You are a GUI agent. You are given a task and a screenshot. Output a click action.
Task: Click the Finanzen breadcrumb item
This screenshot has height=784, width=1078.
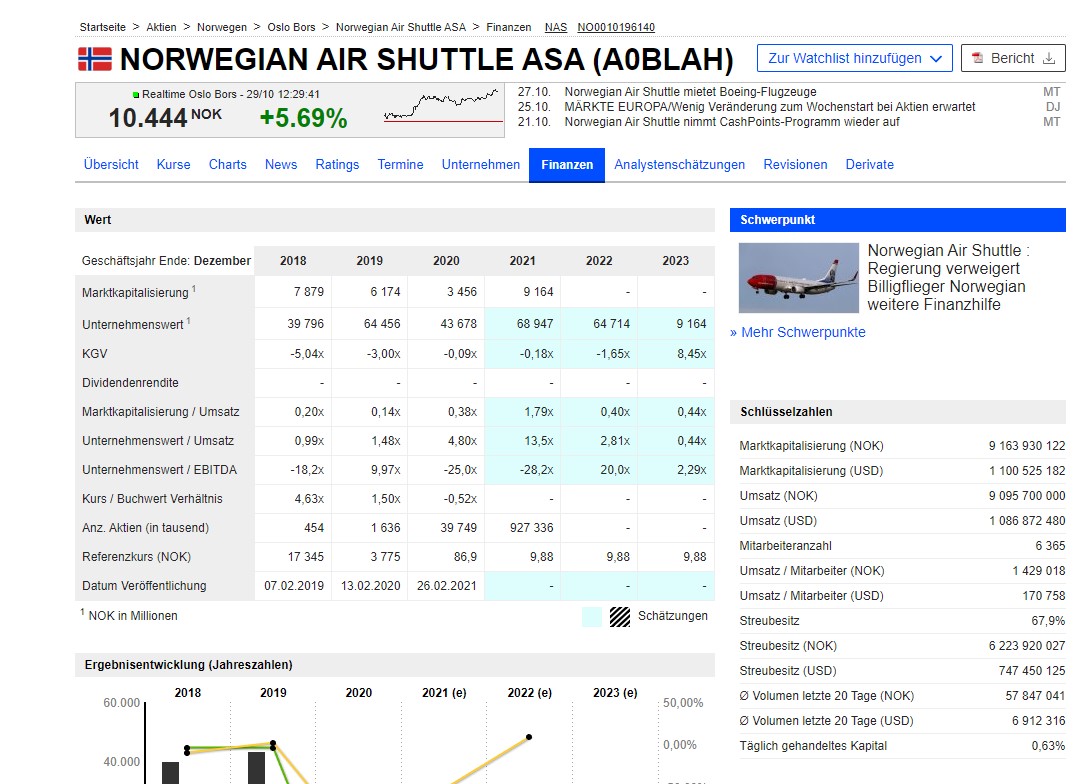click(509, 27)
